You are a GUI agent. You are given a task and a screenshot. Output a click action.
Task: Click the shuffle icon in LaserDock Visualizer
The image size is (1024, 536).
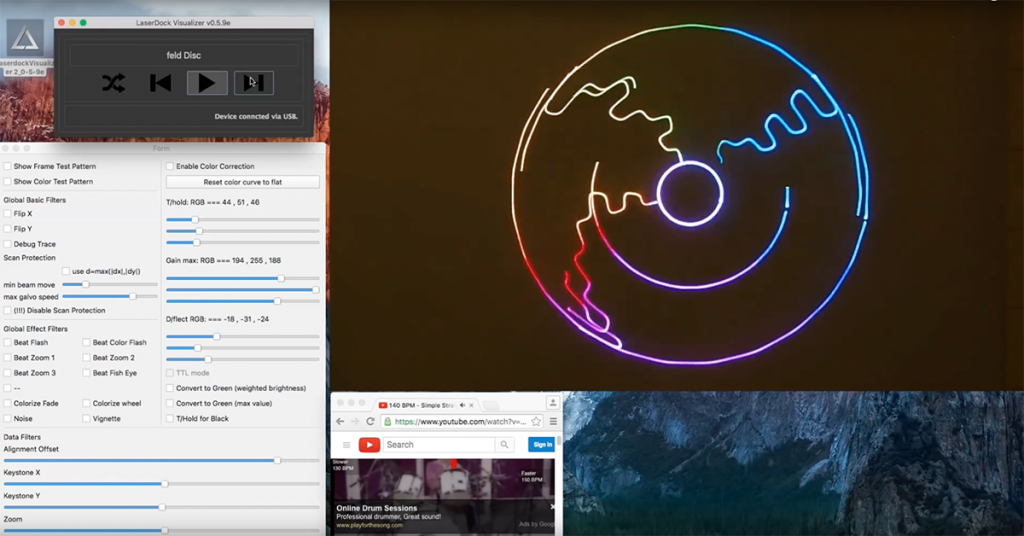click(x=113, y=83)
